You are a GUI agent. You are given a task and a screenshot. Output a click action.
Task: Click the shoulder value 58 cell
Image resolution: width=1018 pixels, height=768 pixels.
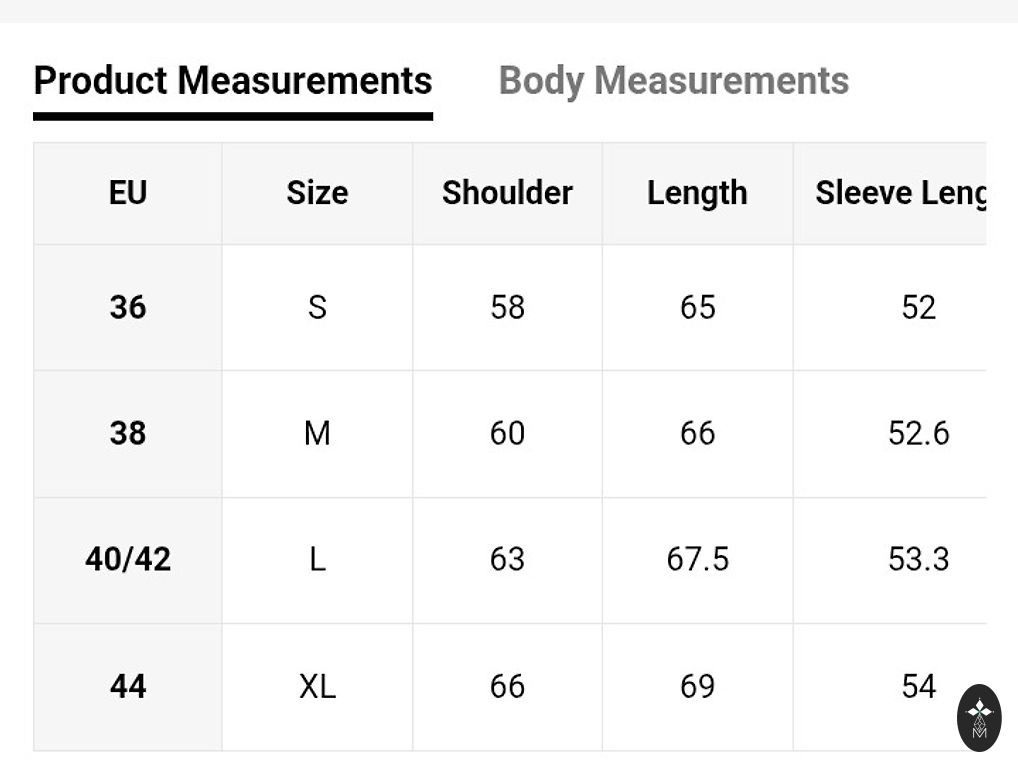(507, 307)
